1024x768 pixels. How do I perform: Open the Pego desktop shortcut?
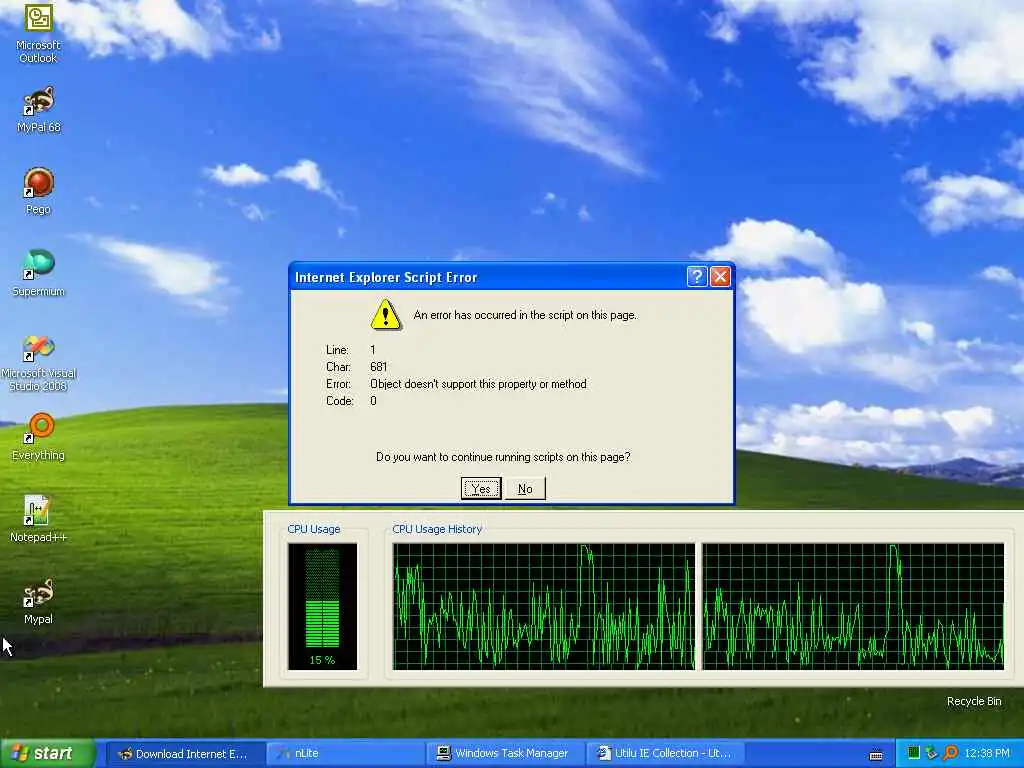pos(38,191)
